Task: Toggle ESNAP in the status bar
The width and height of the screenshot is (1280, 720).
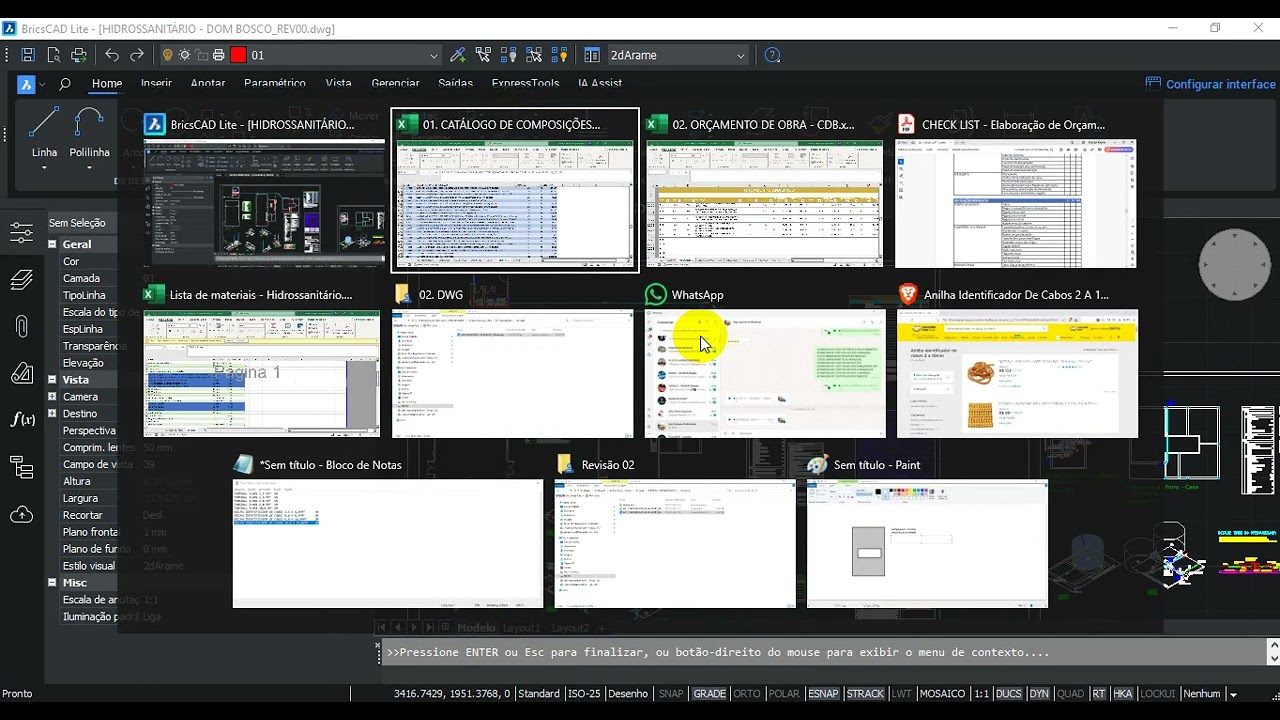Action: click(824, 694)
